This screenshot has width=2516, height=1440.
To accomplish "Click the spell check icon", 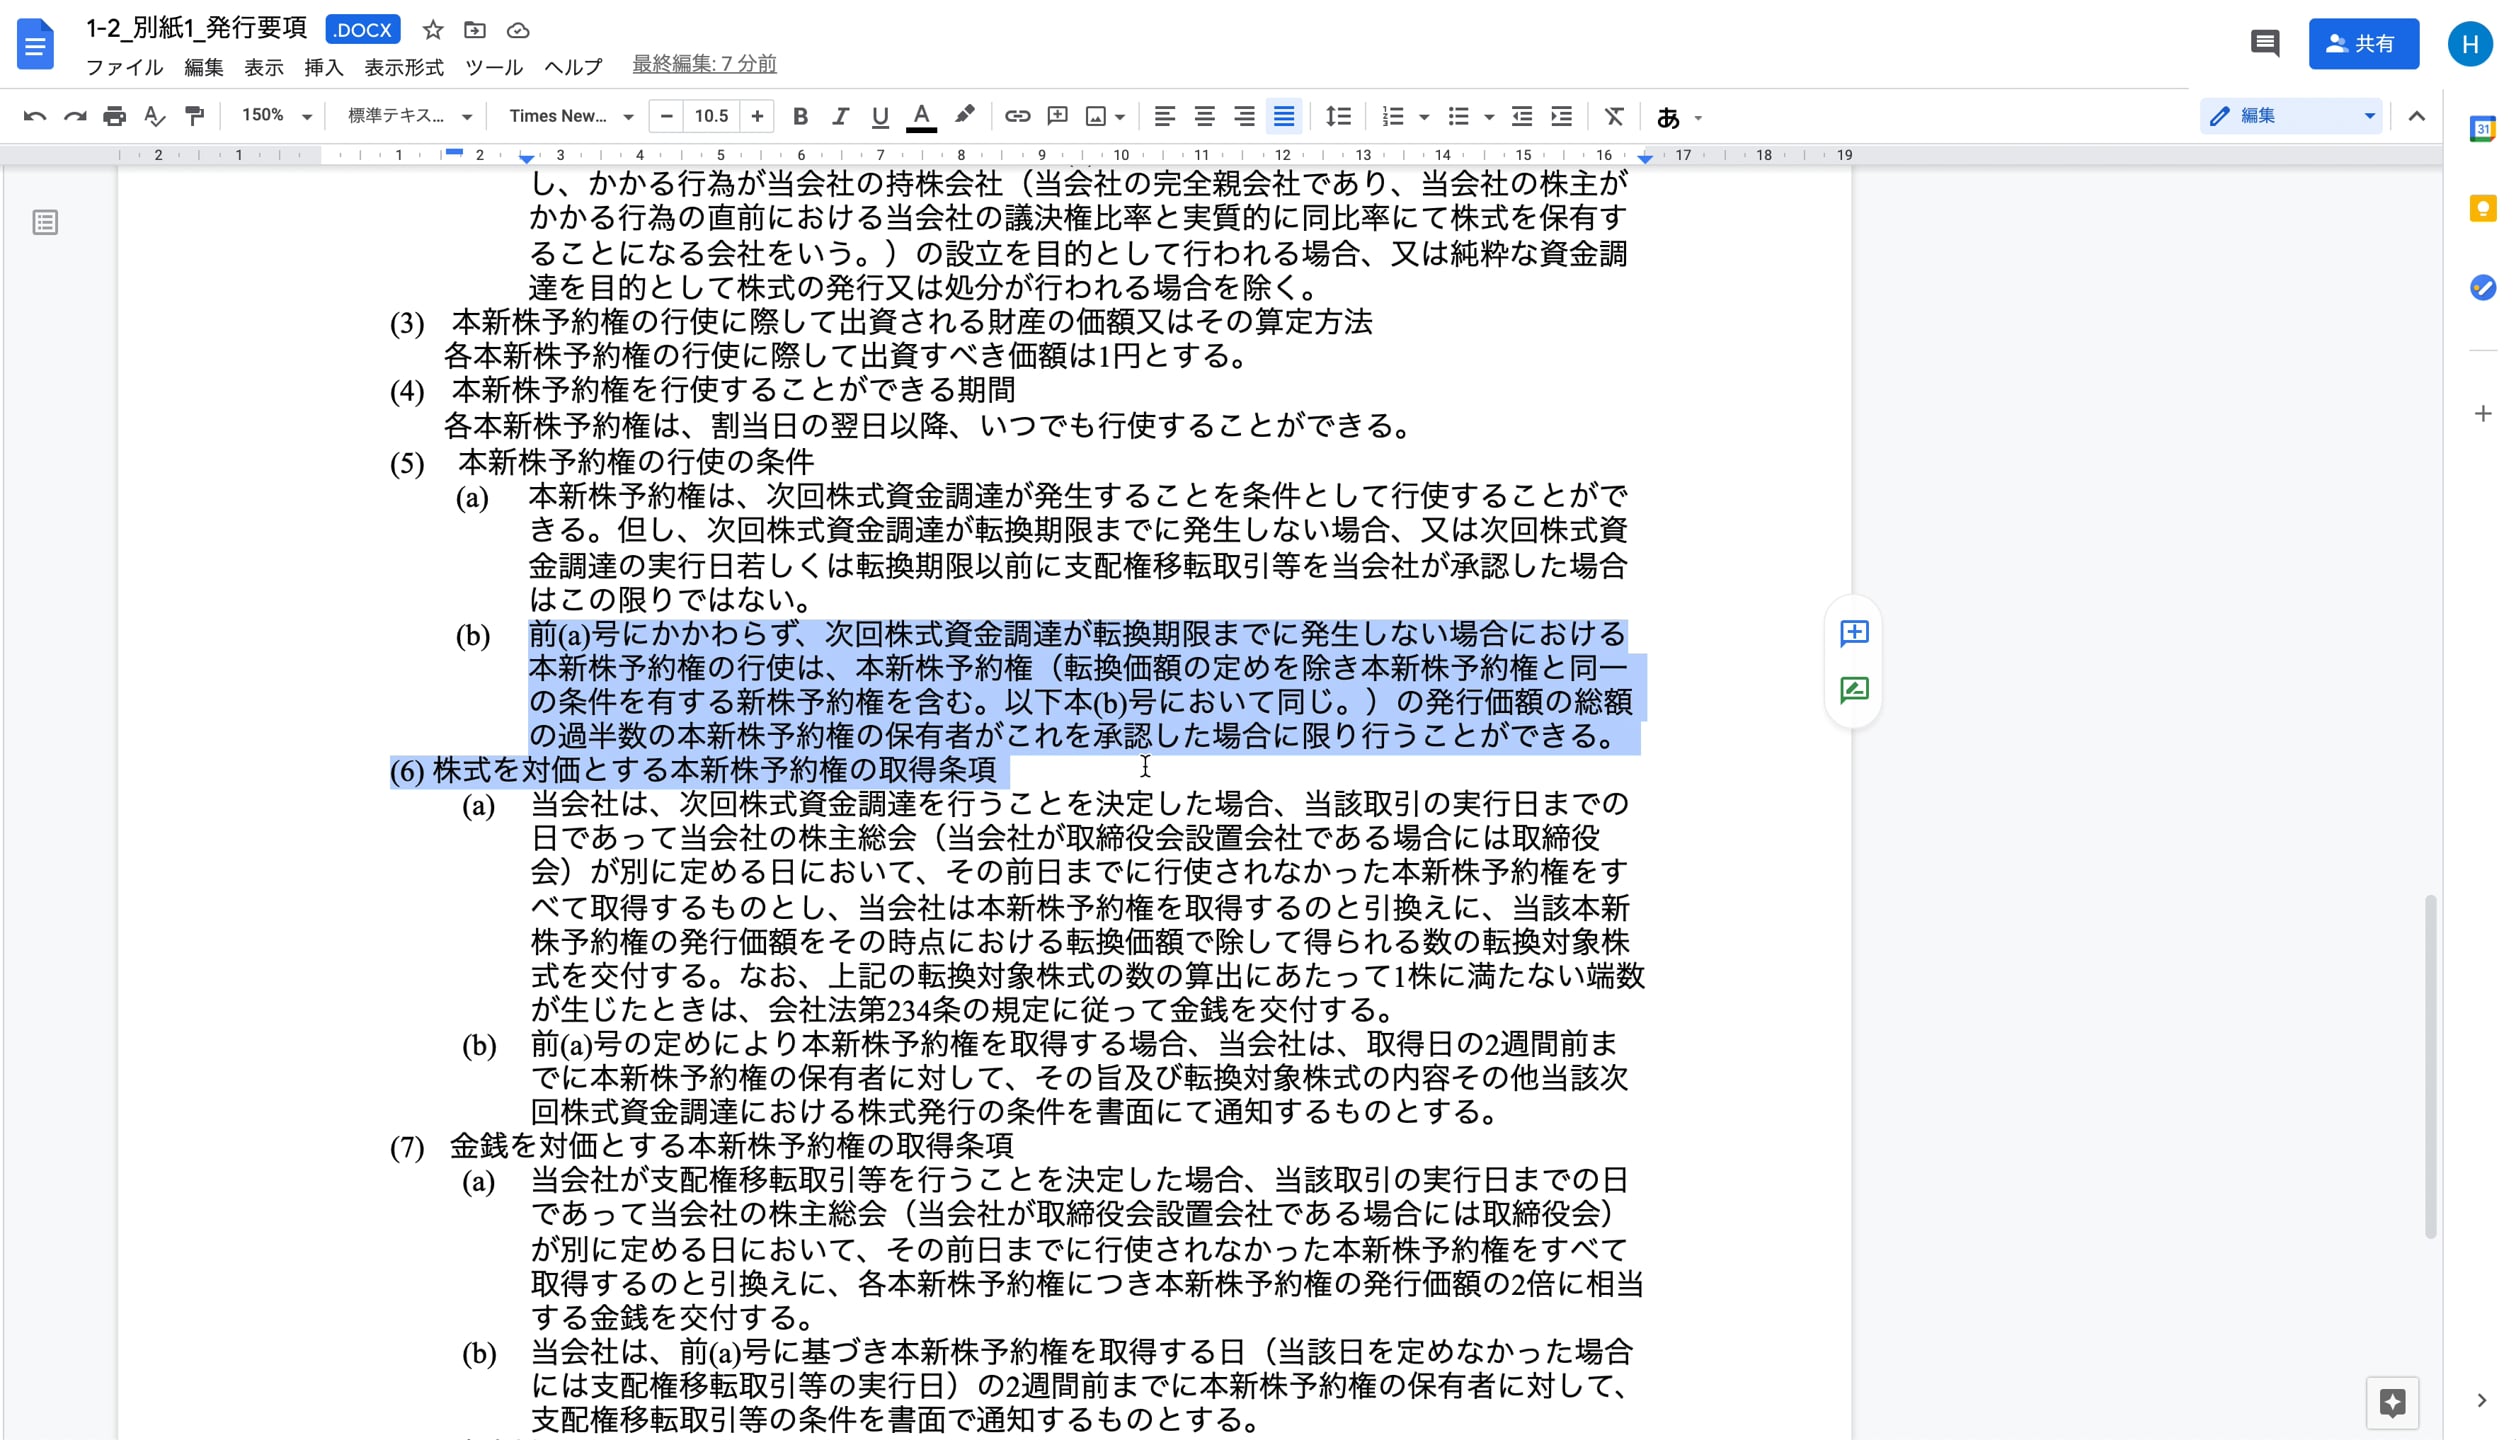I will click(154, 117).
